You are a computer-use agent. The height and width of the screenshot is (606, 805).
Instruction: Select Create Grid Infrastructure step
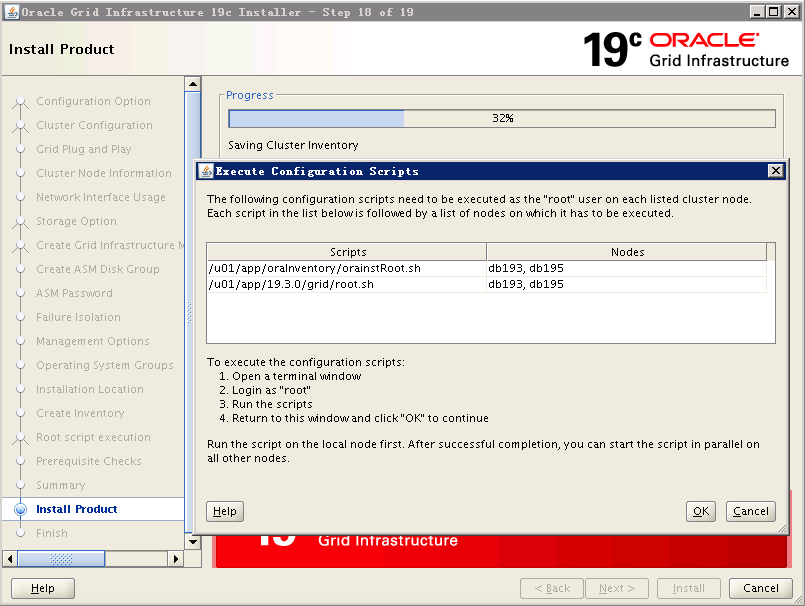click(110, 245)
